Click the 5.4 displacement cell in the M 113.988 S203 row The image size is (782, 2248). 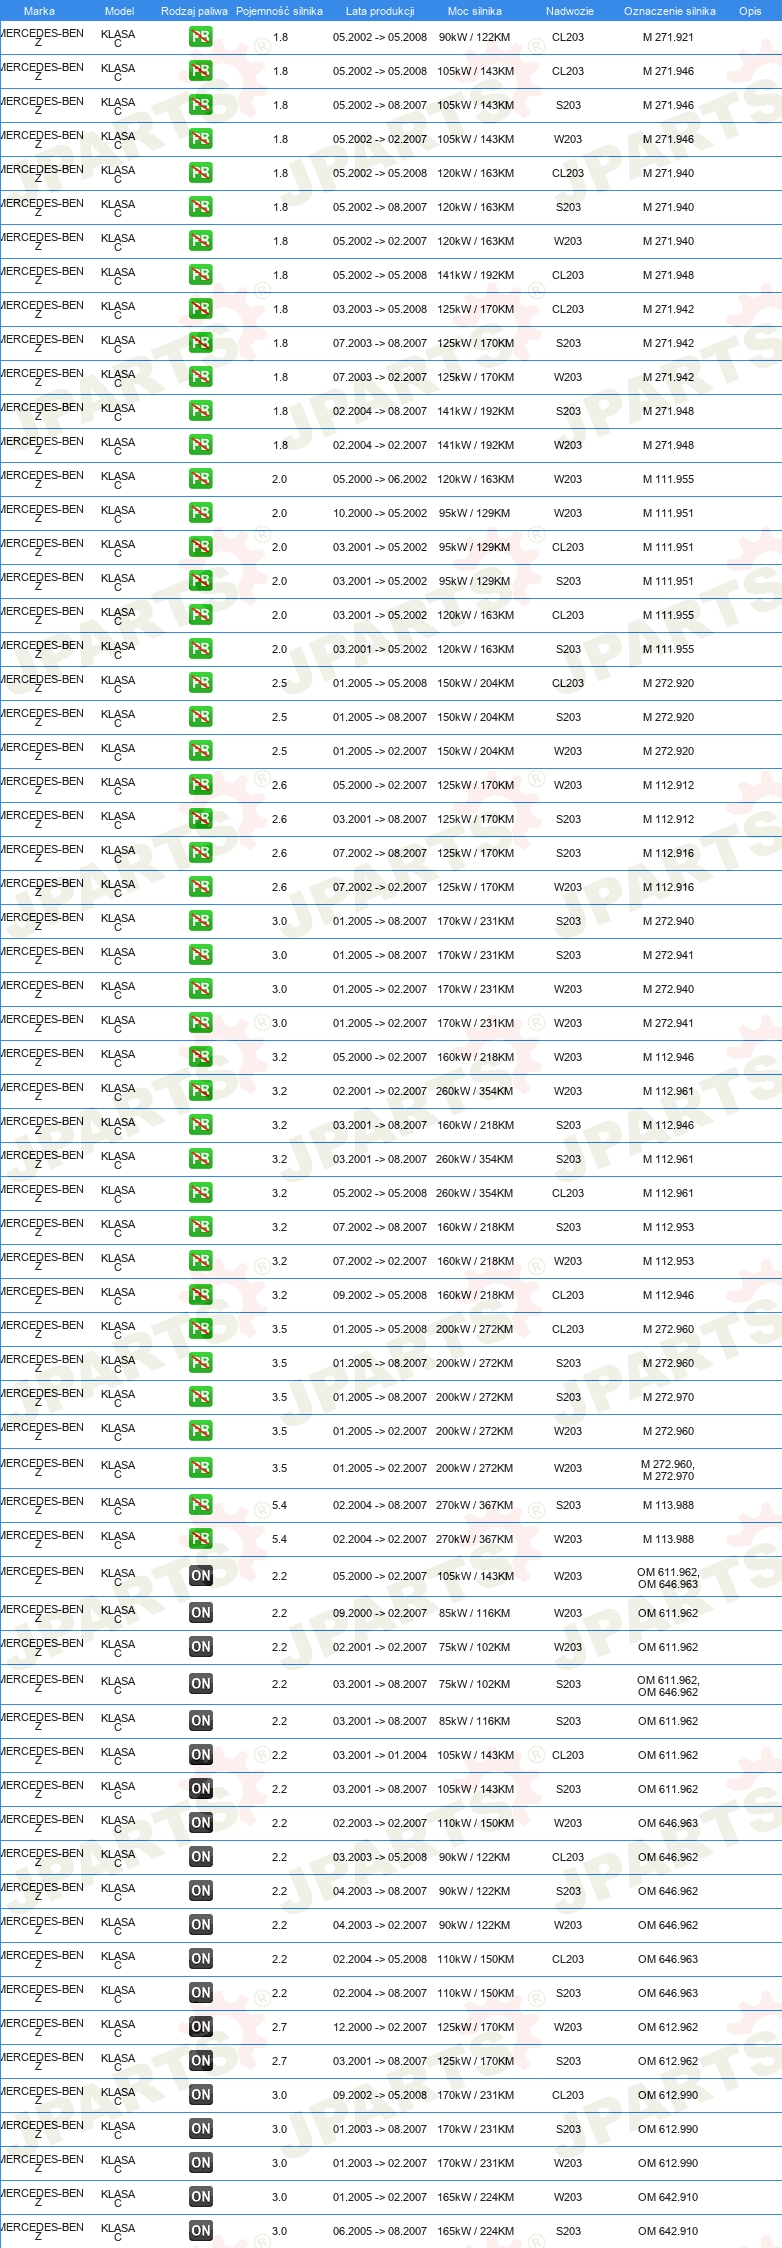(279, 1505)
